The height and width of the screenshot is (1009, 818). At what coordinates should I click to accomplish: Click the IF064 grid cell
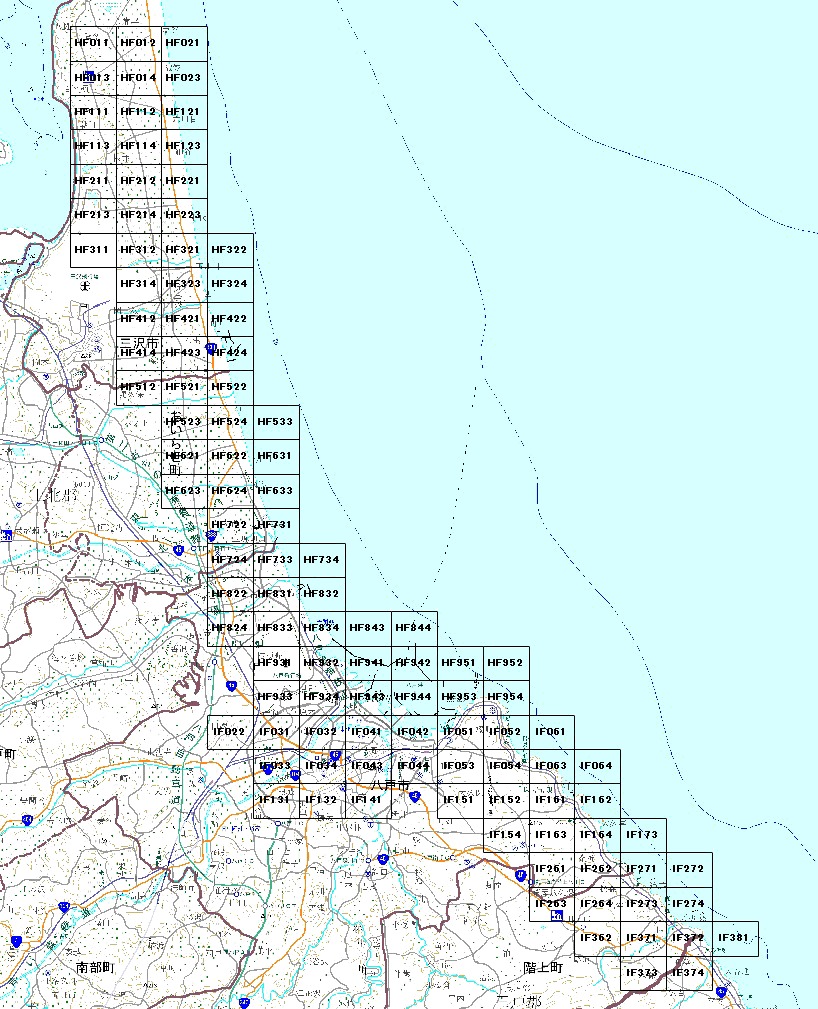pyautogui.click(x=598, y=766)
